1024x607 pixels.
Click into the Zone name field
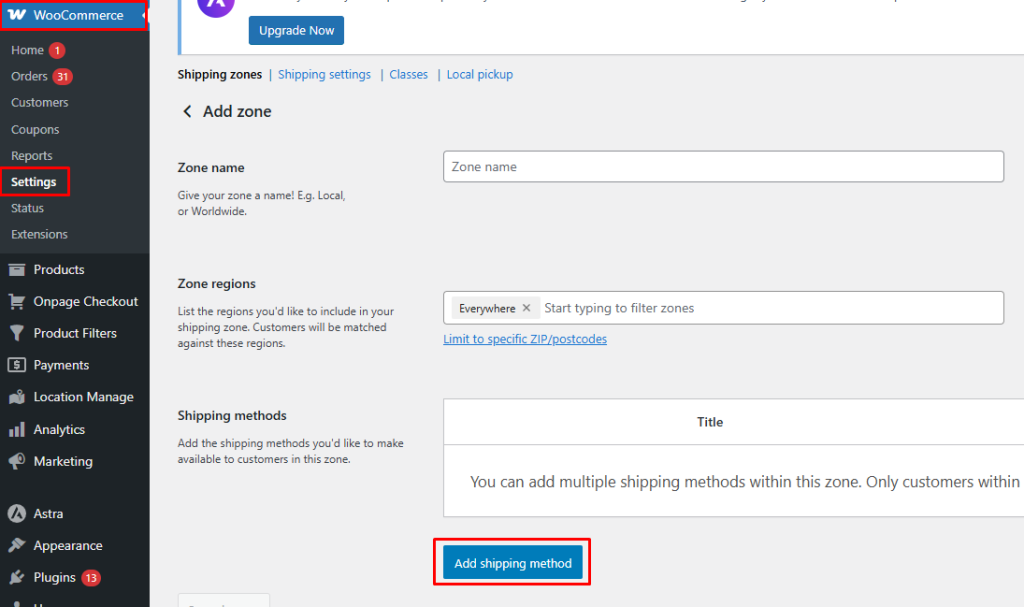coord(723,167)
